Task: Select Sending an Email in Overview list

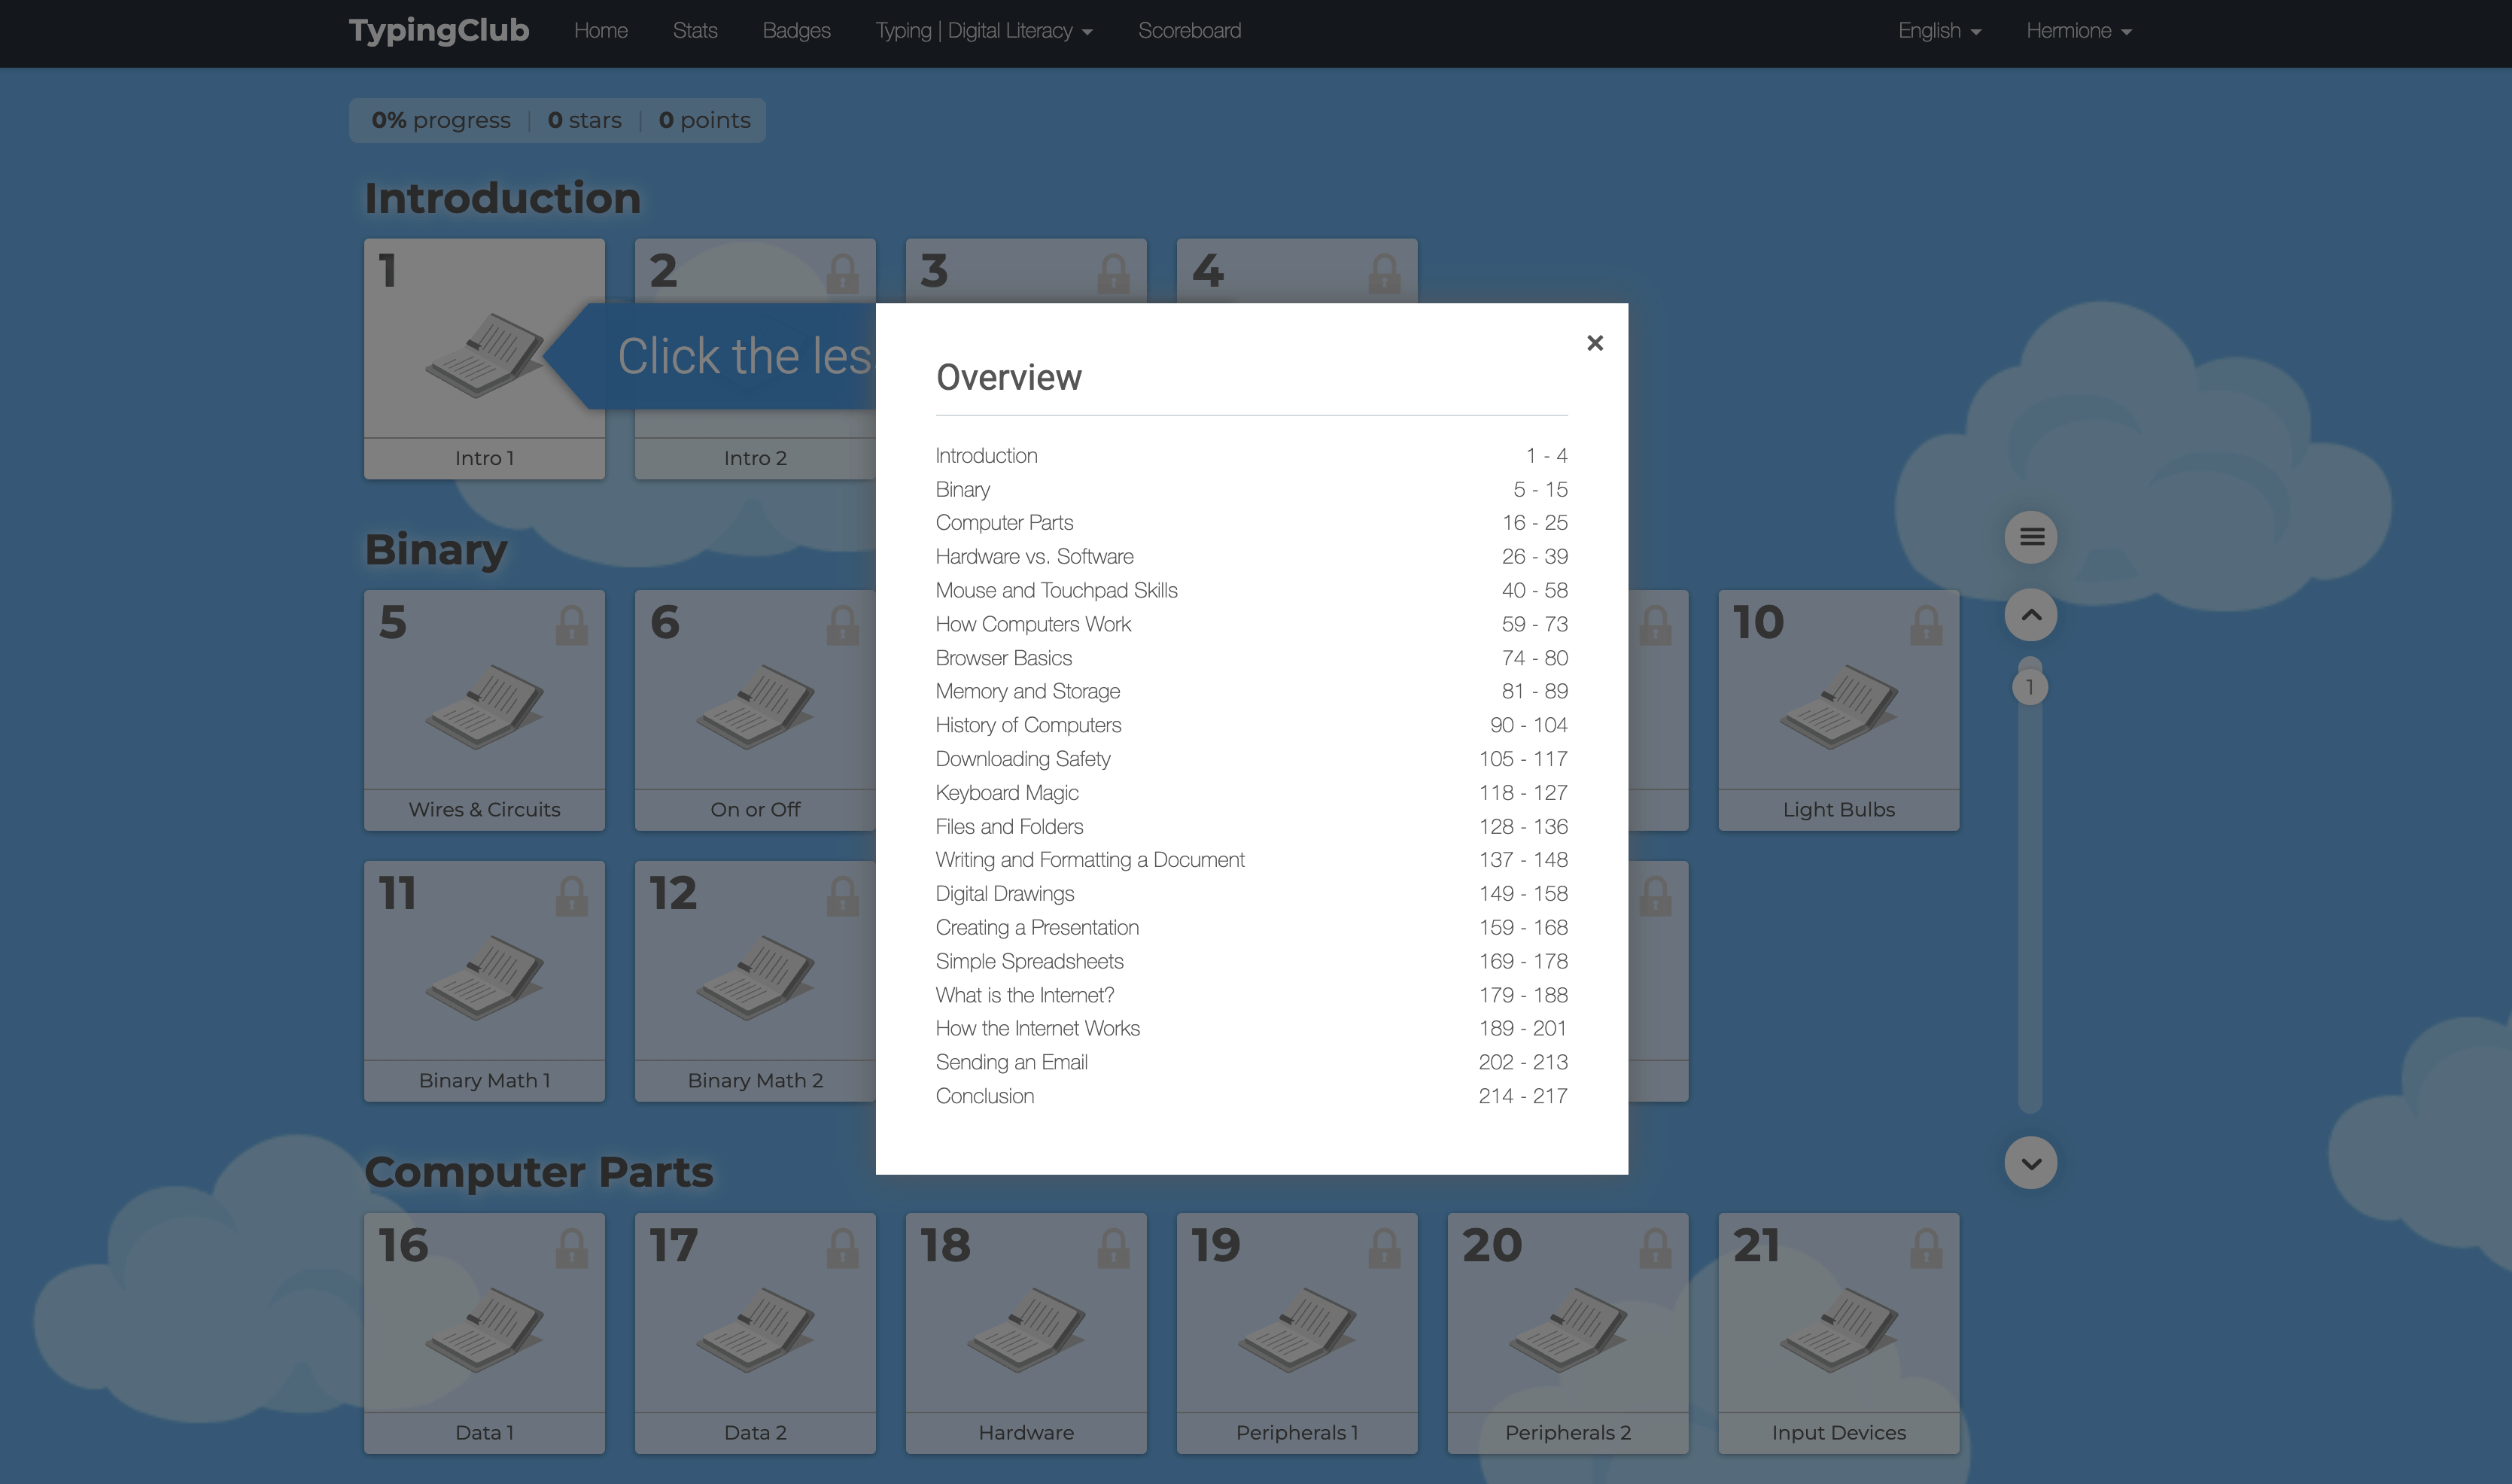Action: click(1011, 1062)
